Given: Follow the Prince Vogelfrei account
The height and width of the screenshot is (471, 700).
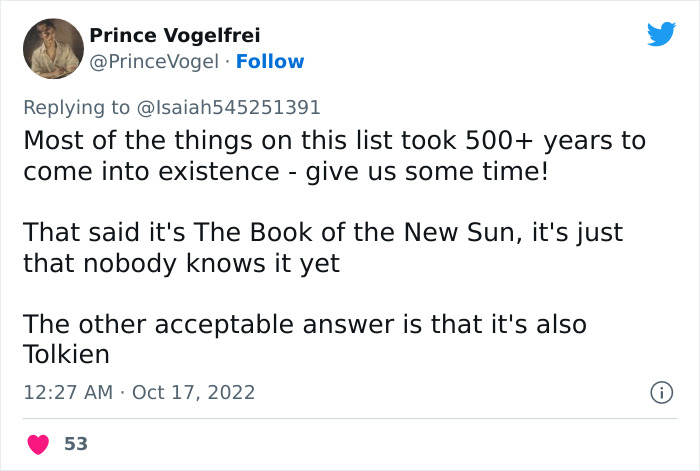Looking at the screenshot, I should pos(270,62).
